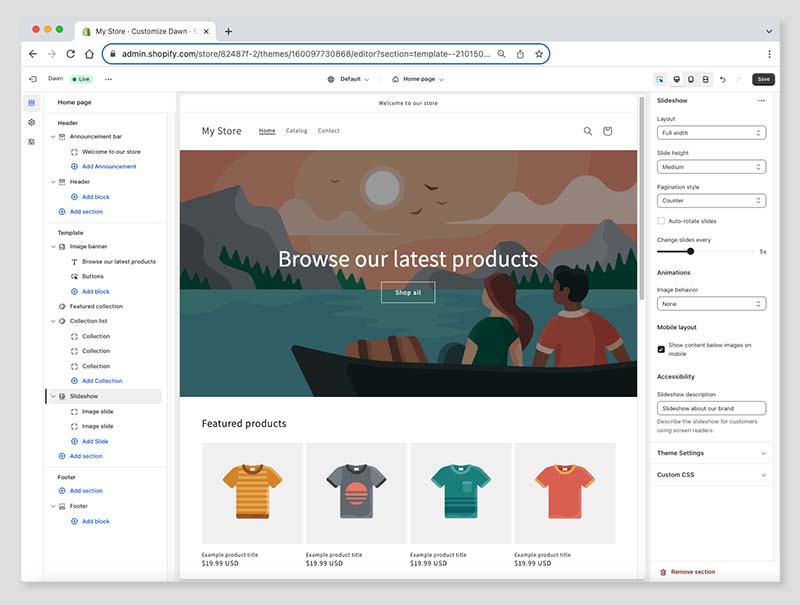
Task: Toggle the inspector selection tool
Action: [660, 79]
